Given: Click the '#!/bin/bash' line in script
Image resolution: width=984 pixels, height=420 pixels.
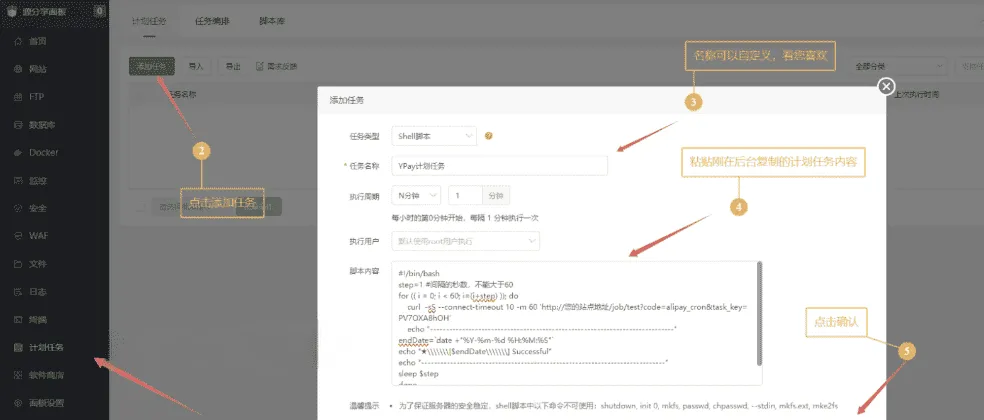Looking at the screenshot, I should [x=419, y=274].
